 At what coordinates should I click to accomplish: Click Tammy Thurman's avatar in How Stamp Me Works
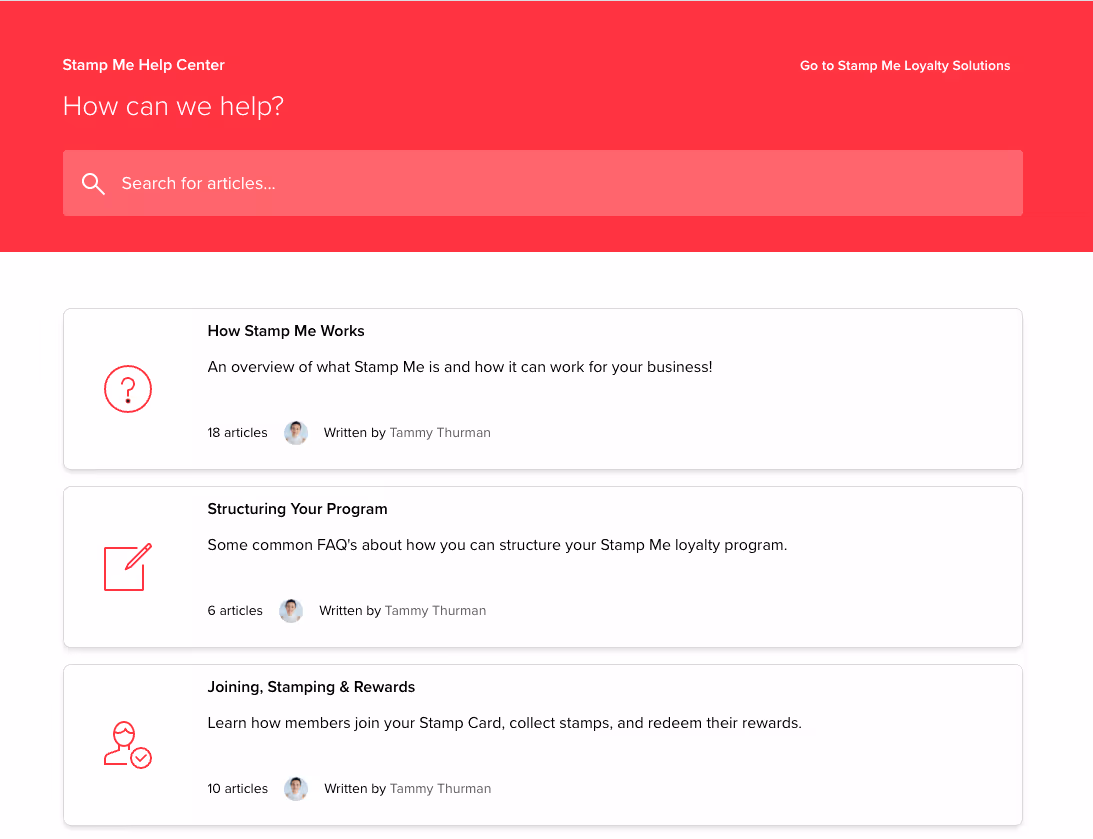(x=295, y=432)
